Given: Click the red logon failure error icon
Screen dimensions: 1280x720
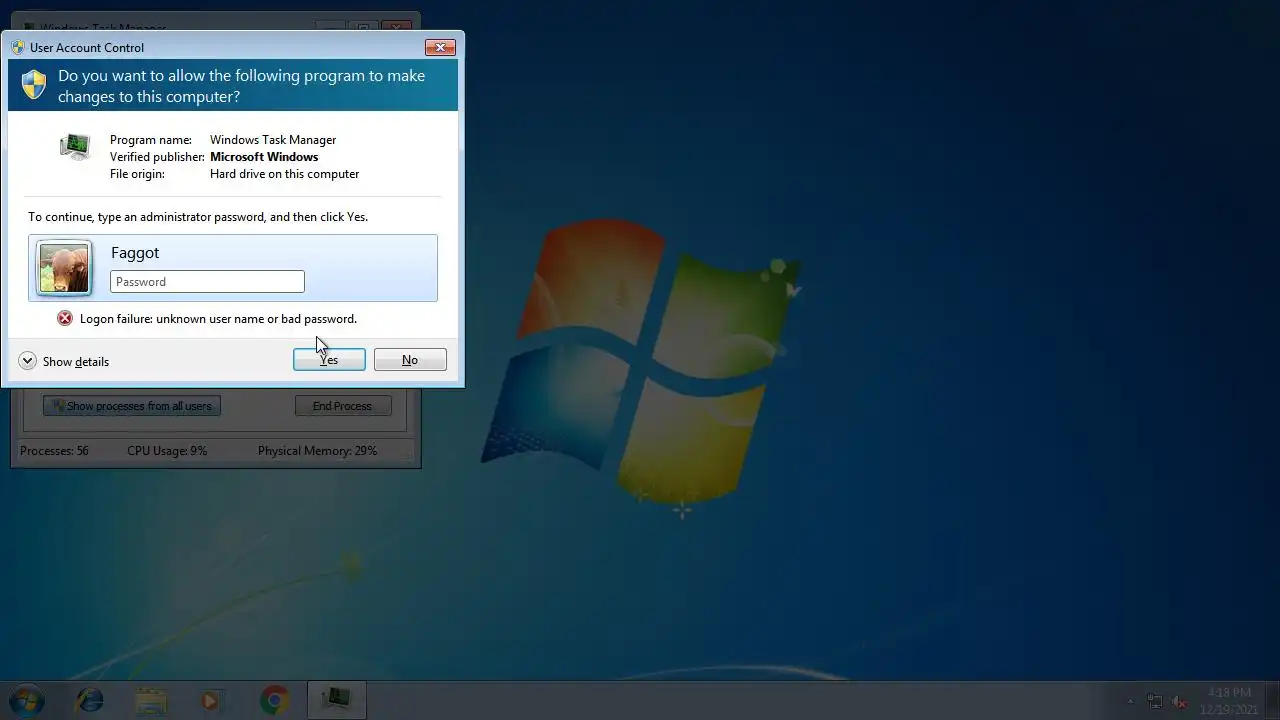Looking at the screenshot, I should tap(65, 318).
